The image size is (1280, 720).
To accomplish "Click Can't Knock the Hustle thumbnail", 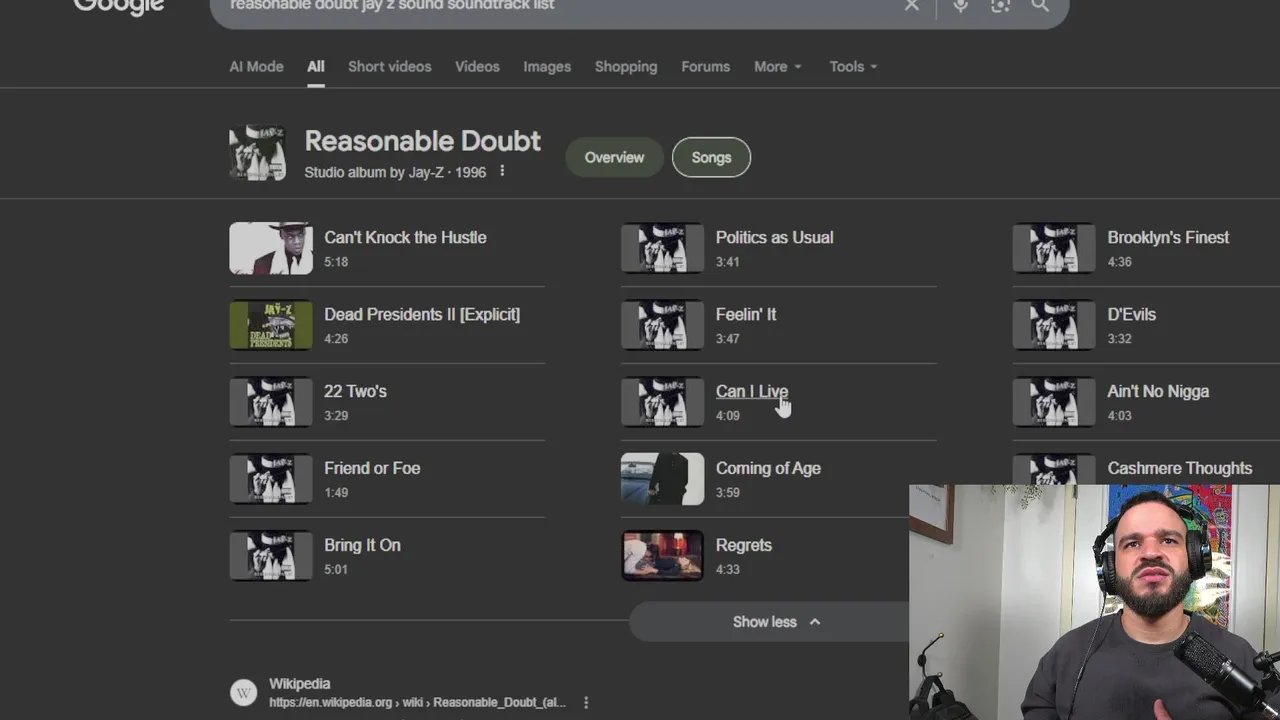I will 271,248.
